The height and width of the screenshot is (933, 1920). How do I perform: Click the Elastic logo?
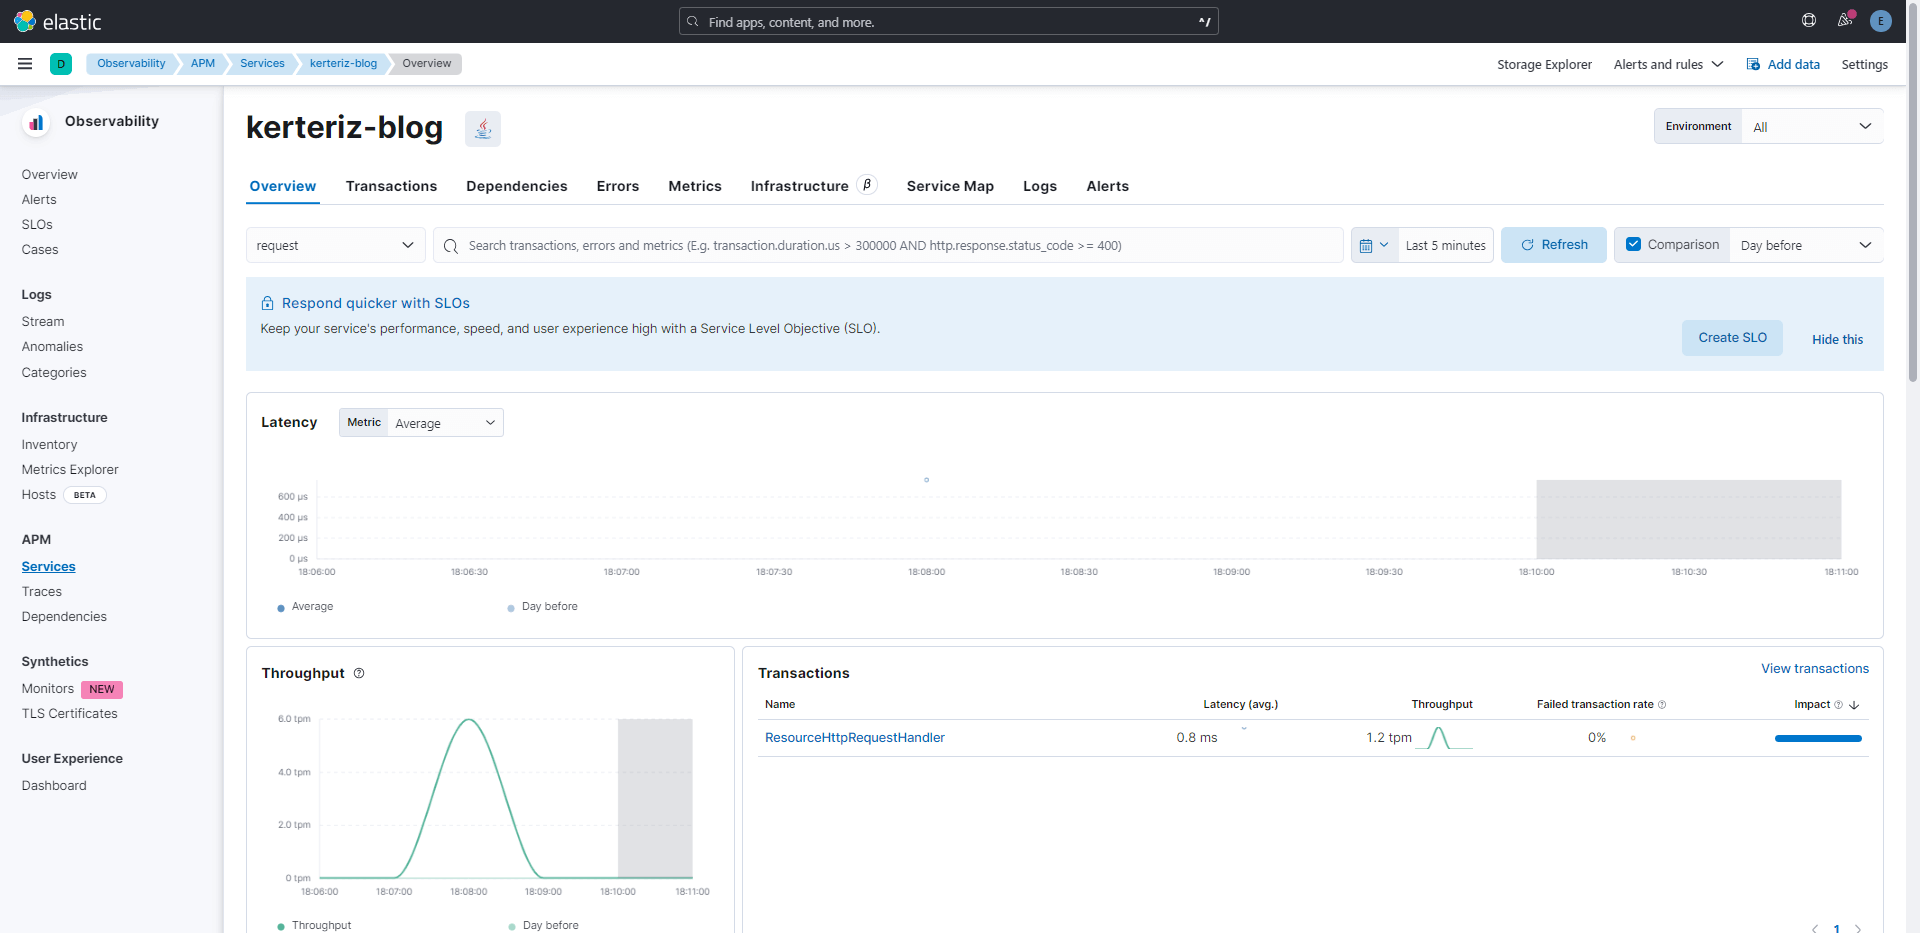(58, 21)
